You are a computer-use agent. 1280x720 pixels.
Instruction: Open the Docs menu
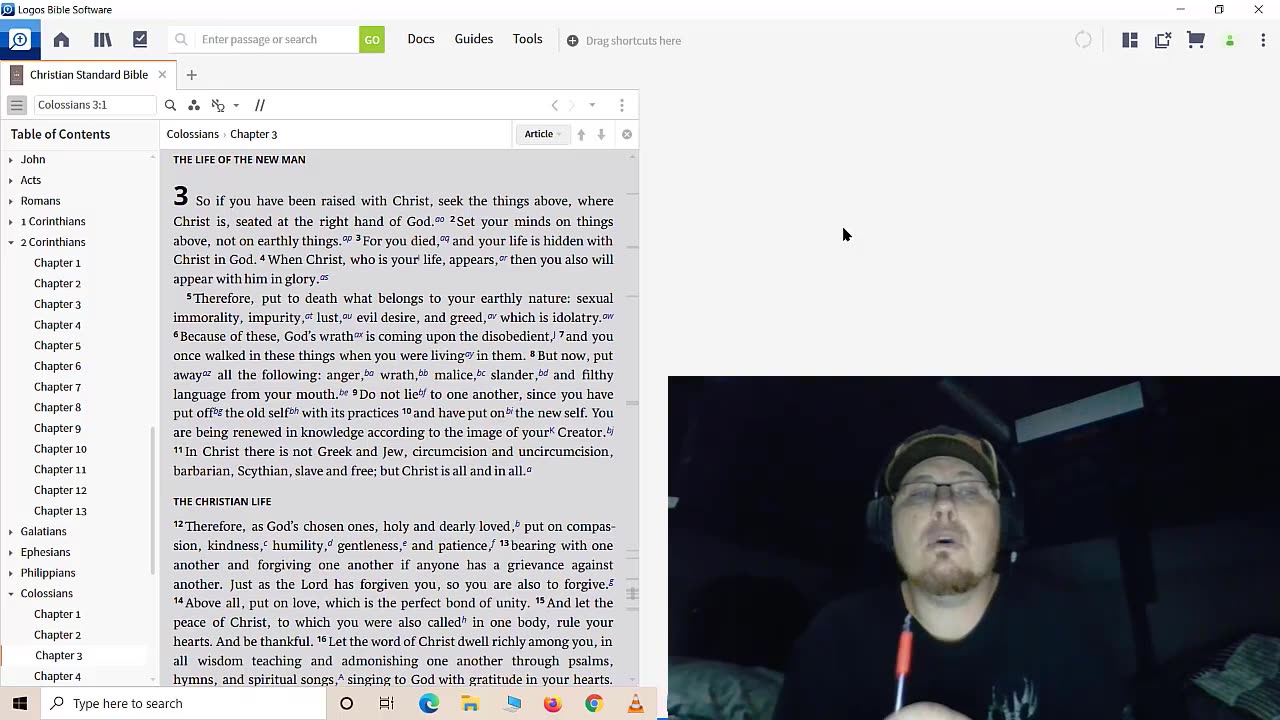coord(421,39)
